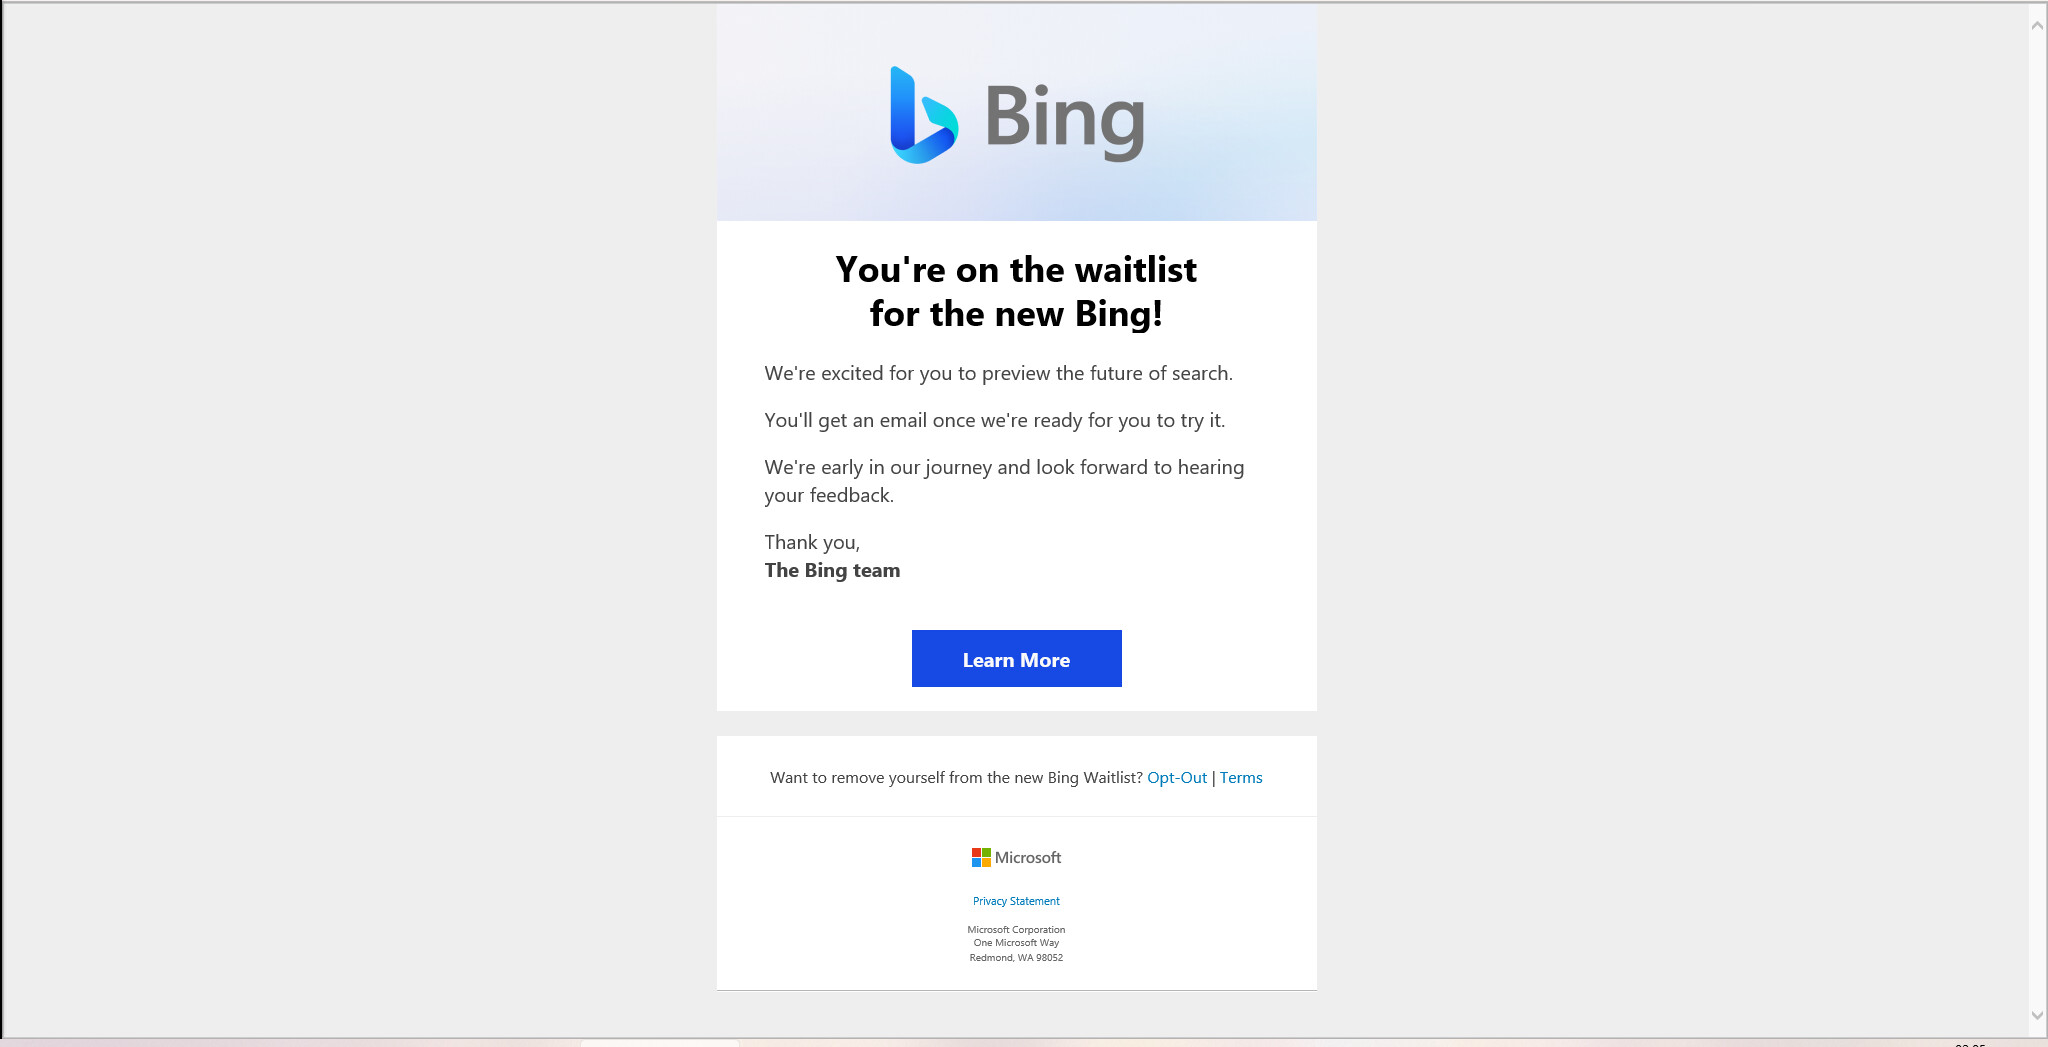
Task: Click the Microsoft four-color squares logo
Action: pos(981,858)
